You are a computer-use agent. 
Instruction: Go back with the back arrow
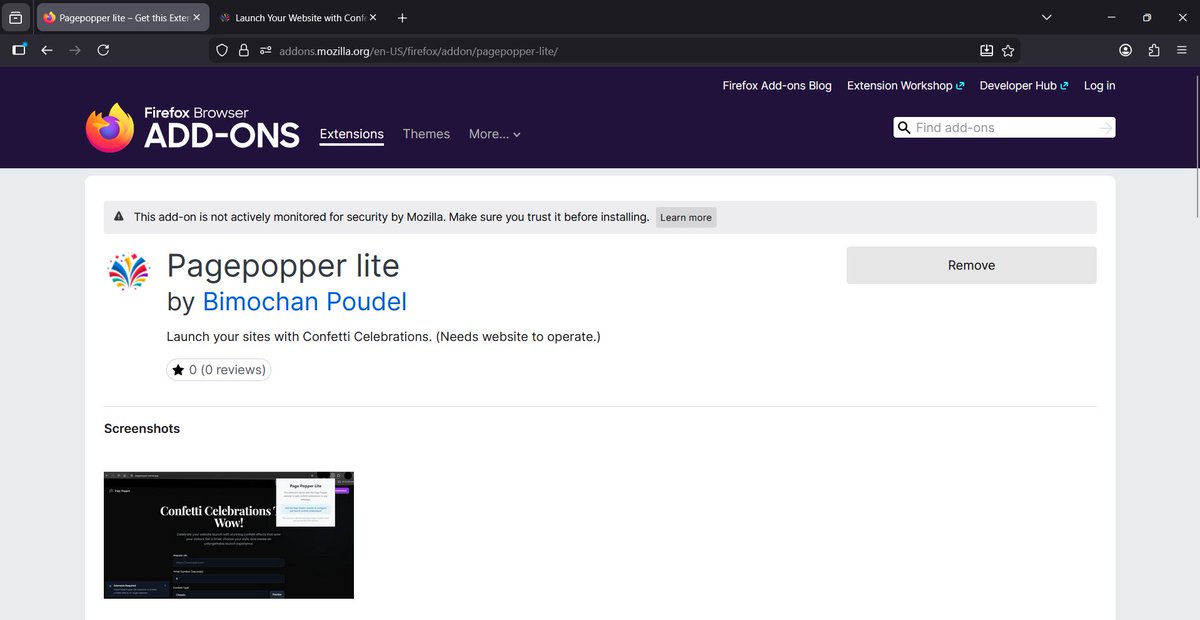[47, 50]
